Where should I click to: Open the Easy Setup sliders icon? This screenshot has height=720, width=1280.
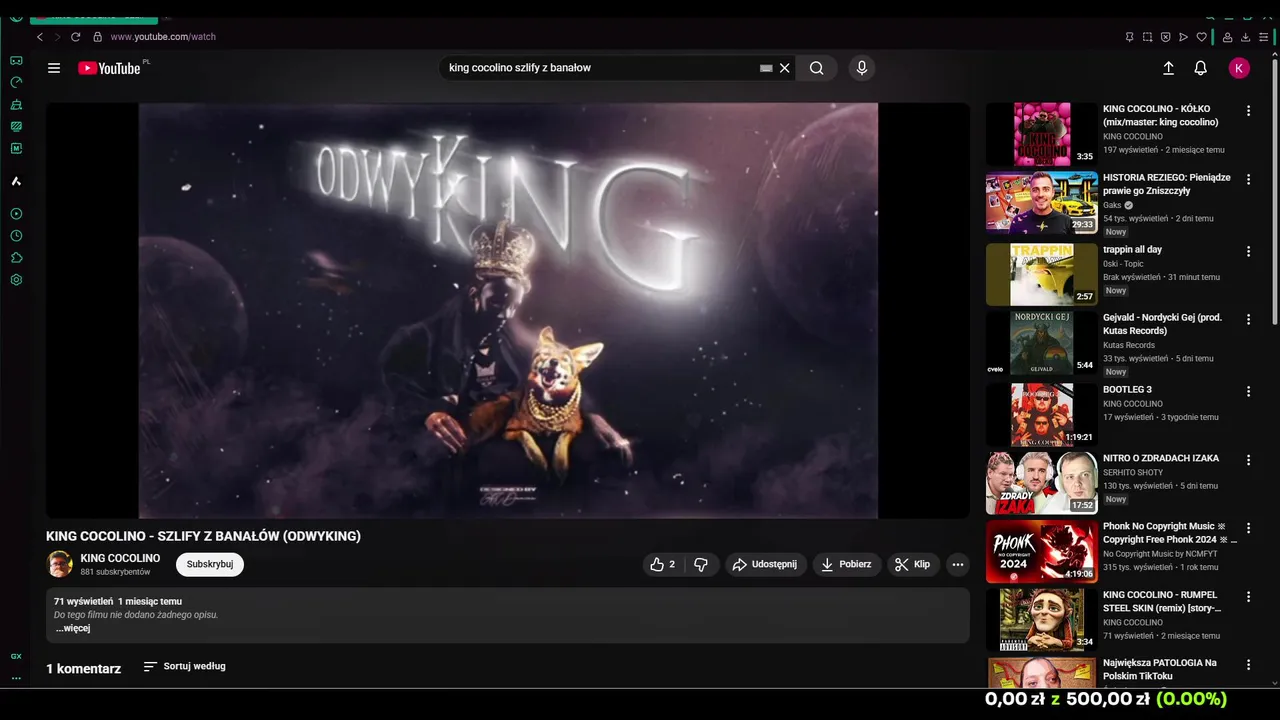point(1264,37)
